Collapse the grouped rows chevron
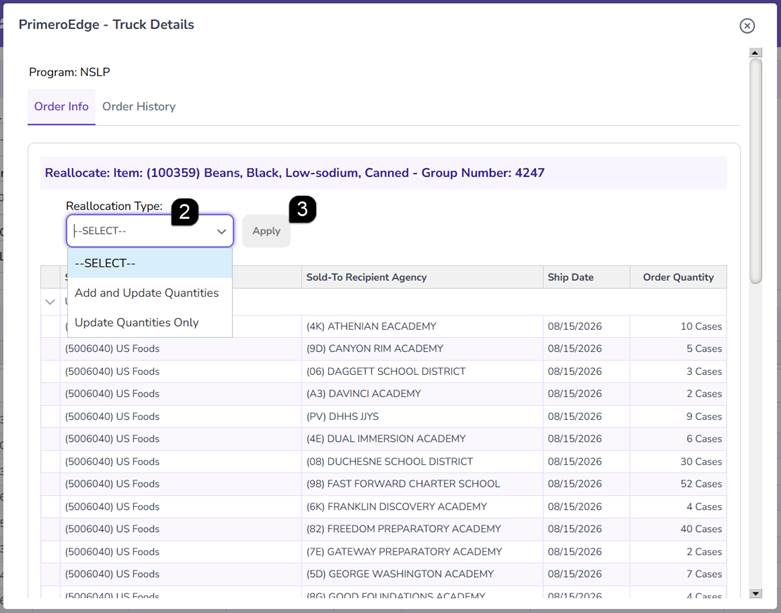Screen dimensions: 781x613 (x=50, y=302)
